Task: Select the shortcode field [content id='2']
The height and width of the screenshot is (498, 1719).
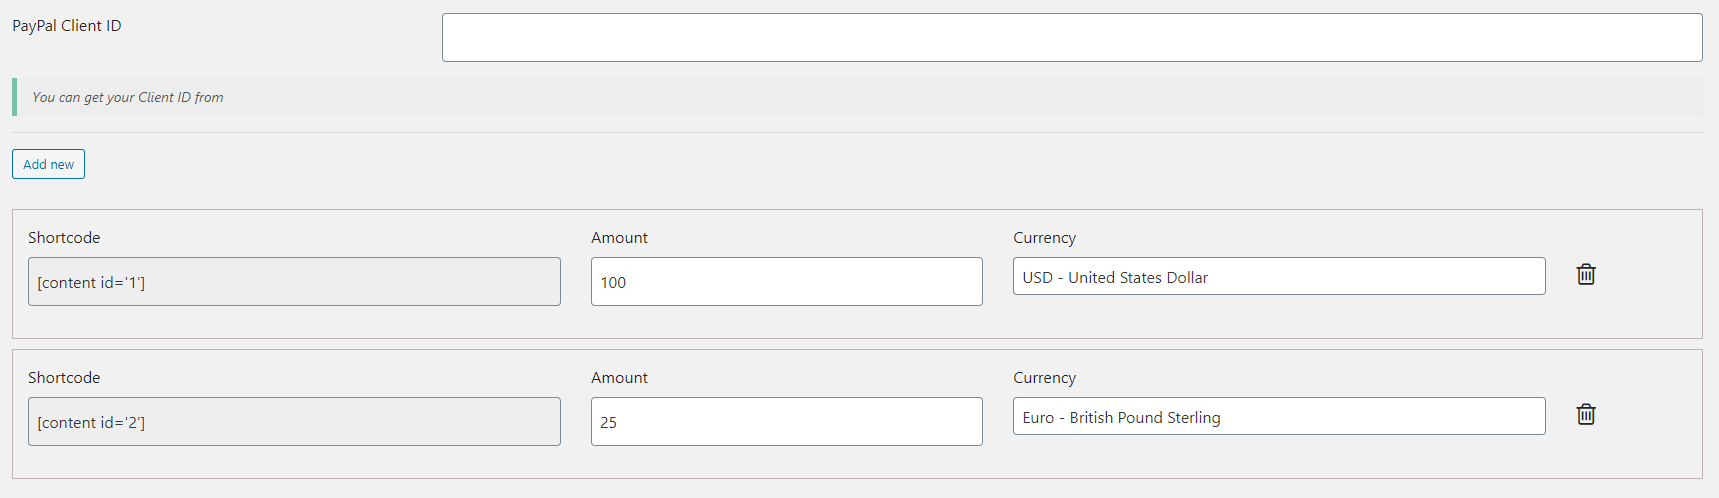Action: [x=294, y=421]
